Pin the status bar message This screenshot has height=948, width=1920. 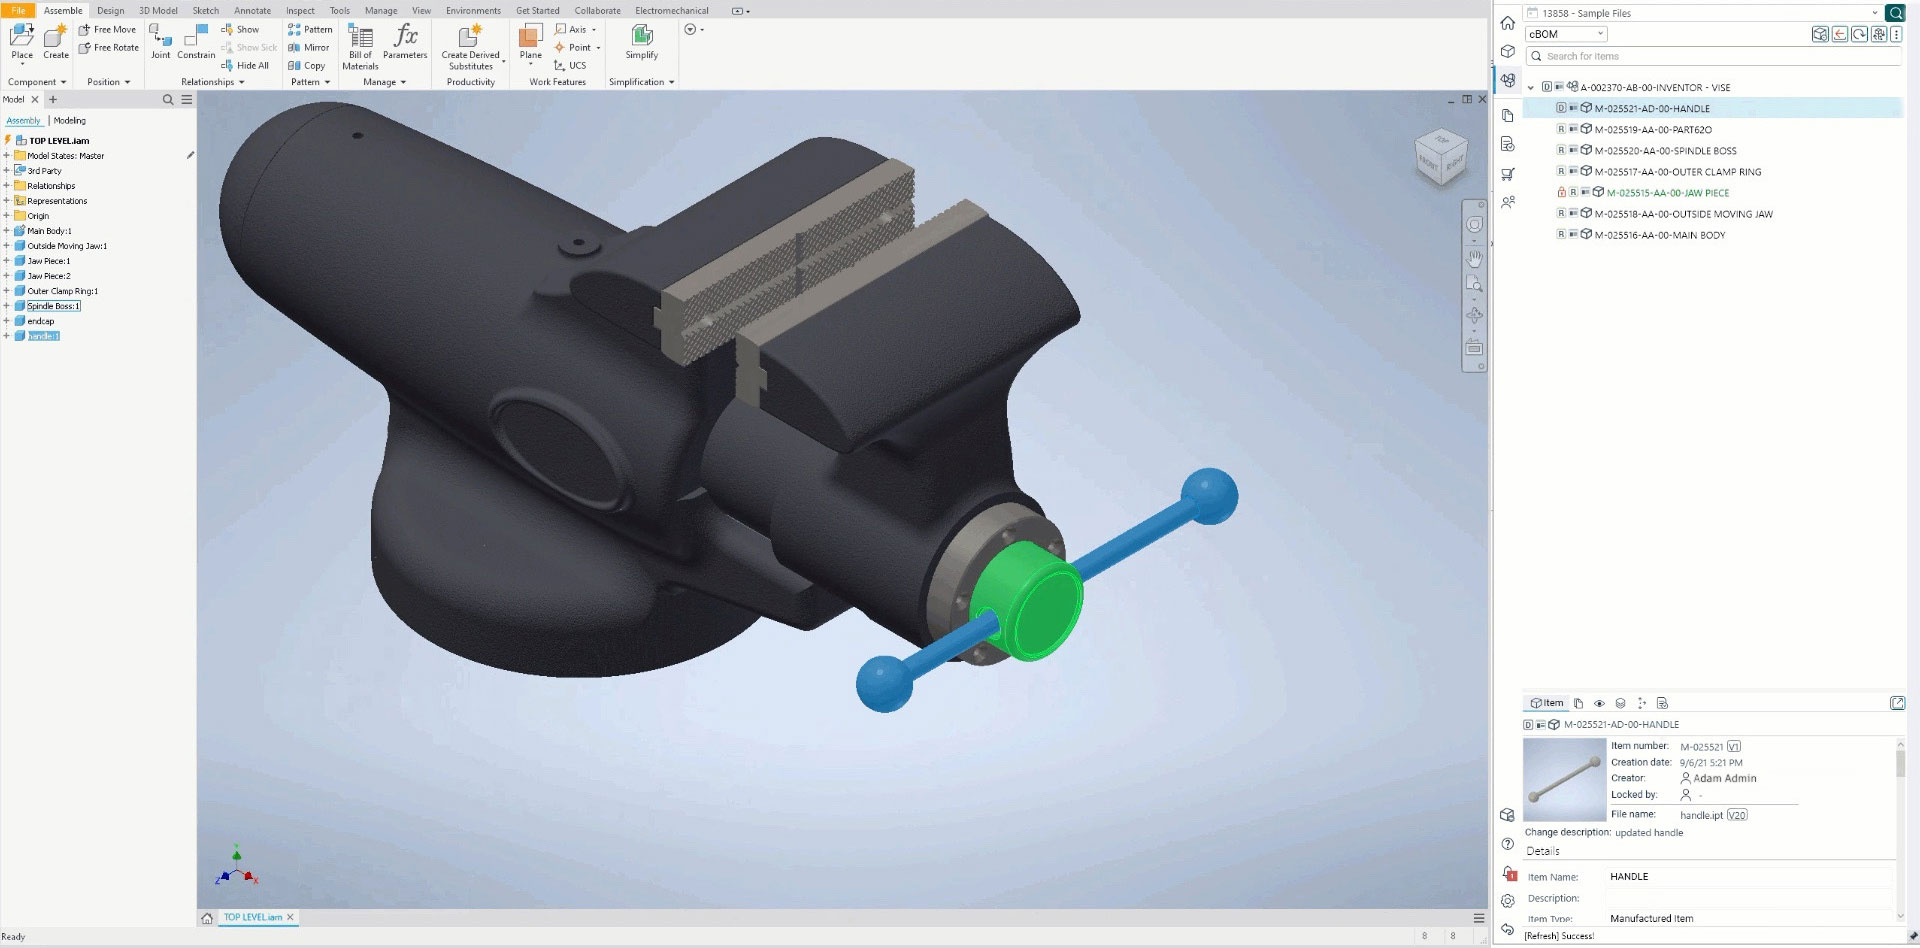point(1909,935)
